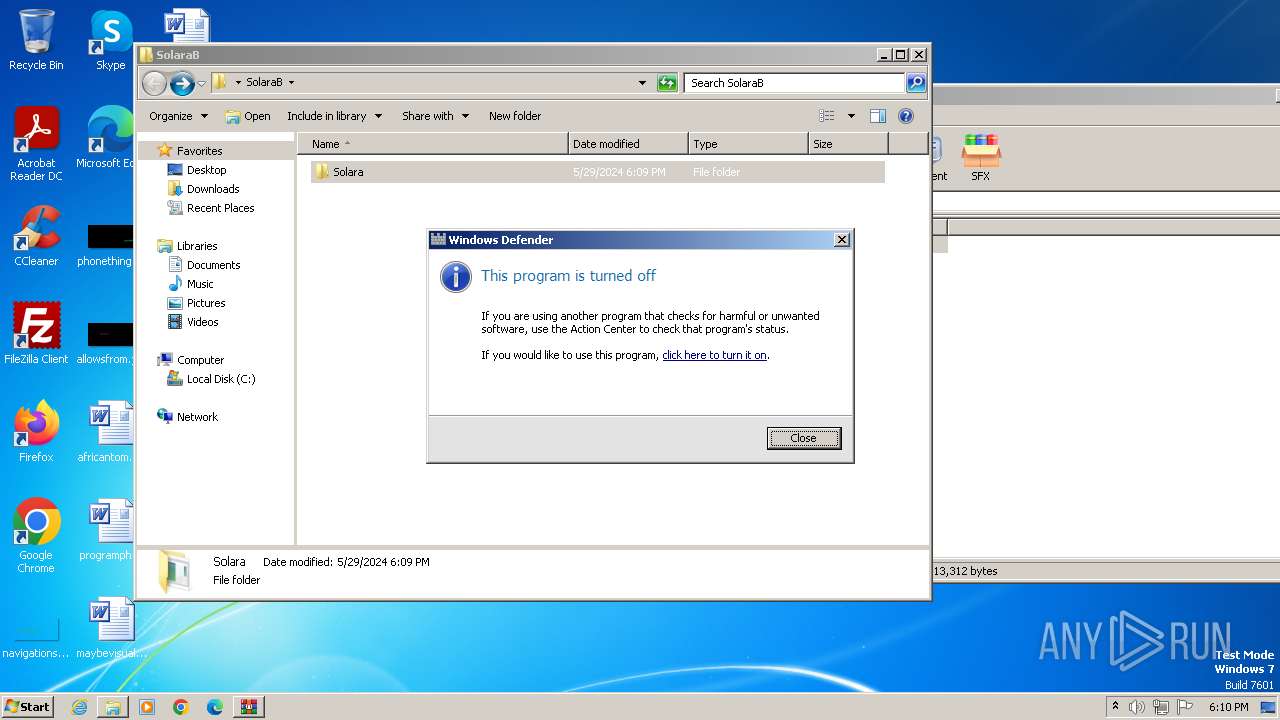1280x720 pixels.
Task: Click the Back navigation arrow
Action: click(154, 83)
